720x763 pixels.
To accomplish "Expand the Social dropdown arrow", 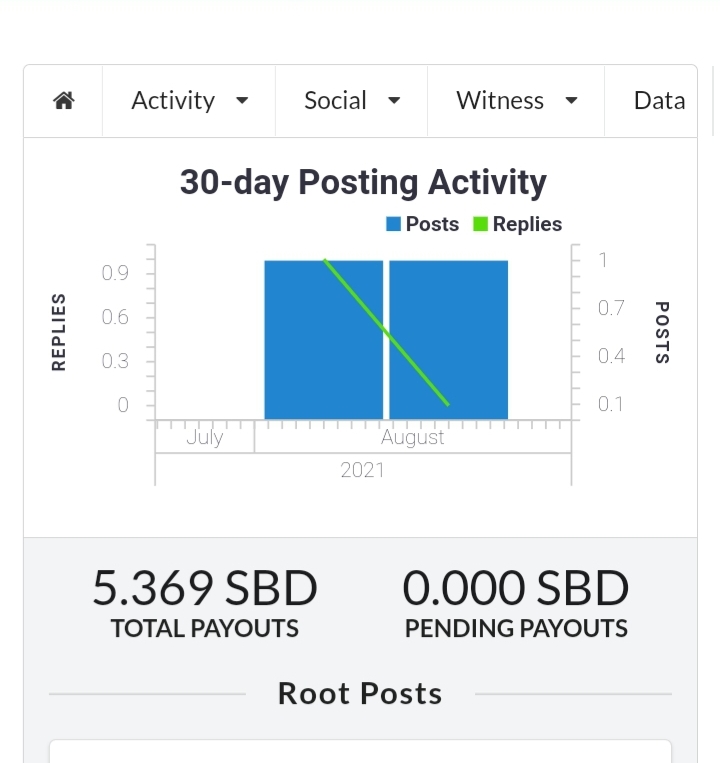I will [x=394, y=101].
